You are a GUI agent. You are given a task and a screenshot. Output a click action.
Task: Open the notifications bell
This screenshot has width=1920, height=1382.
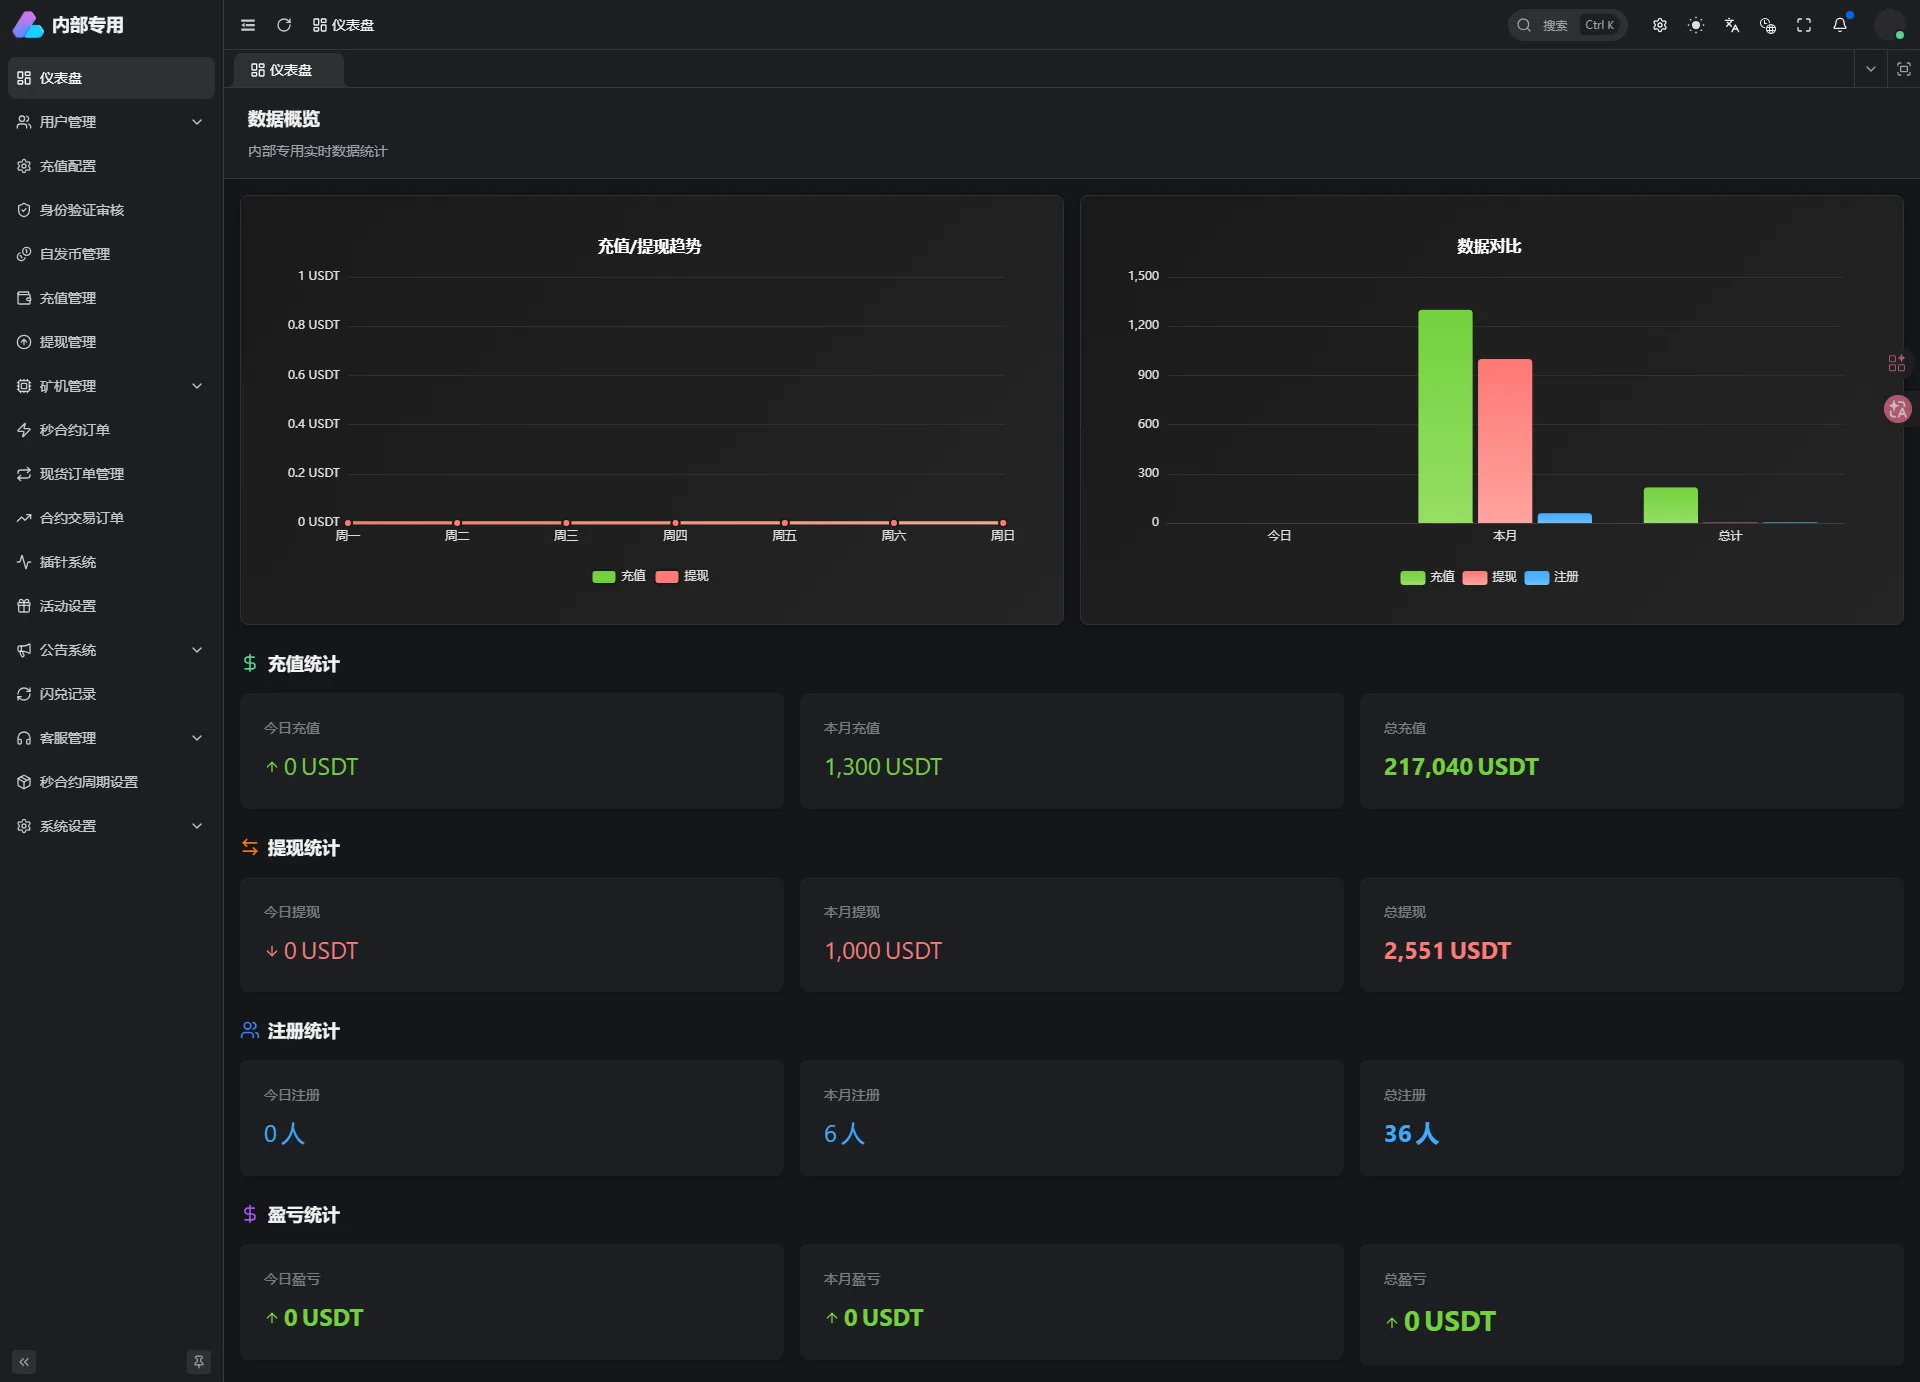(1840, 25)
